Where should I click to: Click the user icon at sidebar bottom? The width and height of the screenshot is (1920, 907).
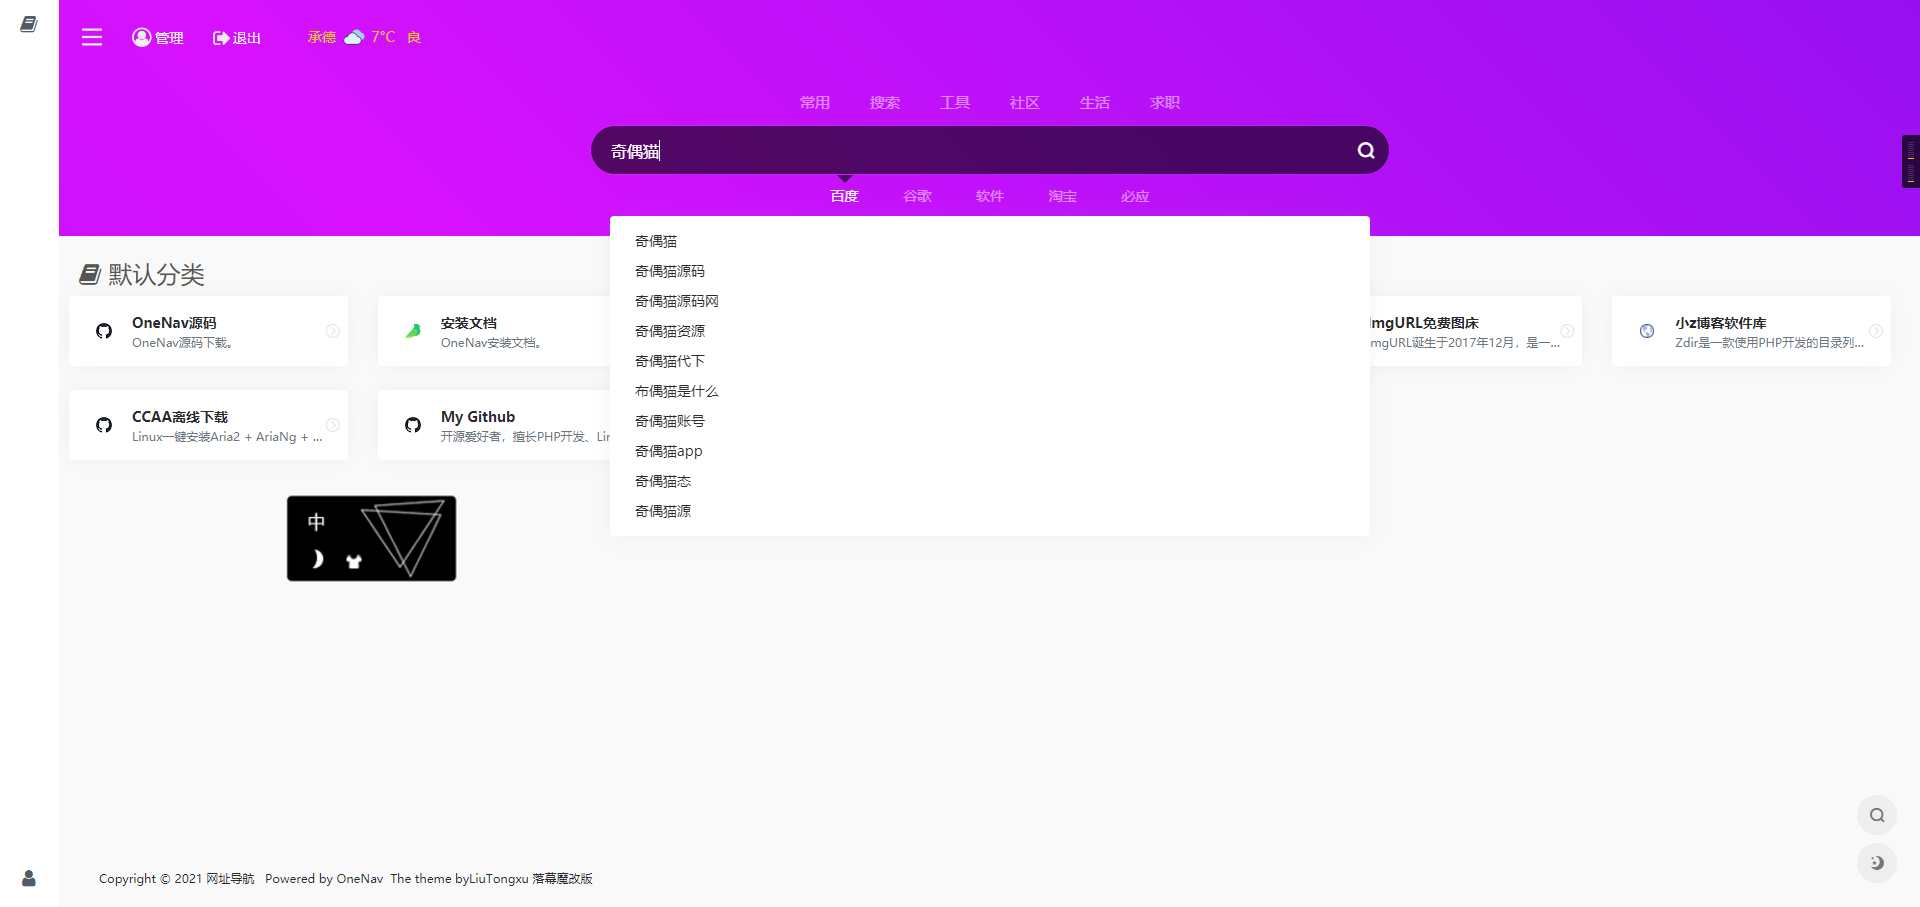point(29,878)
